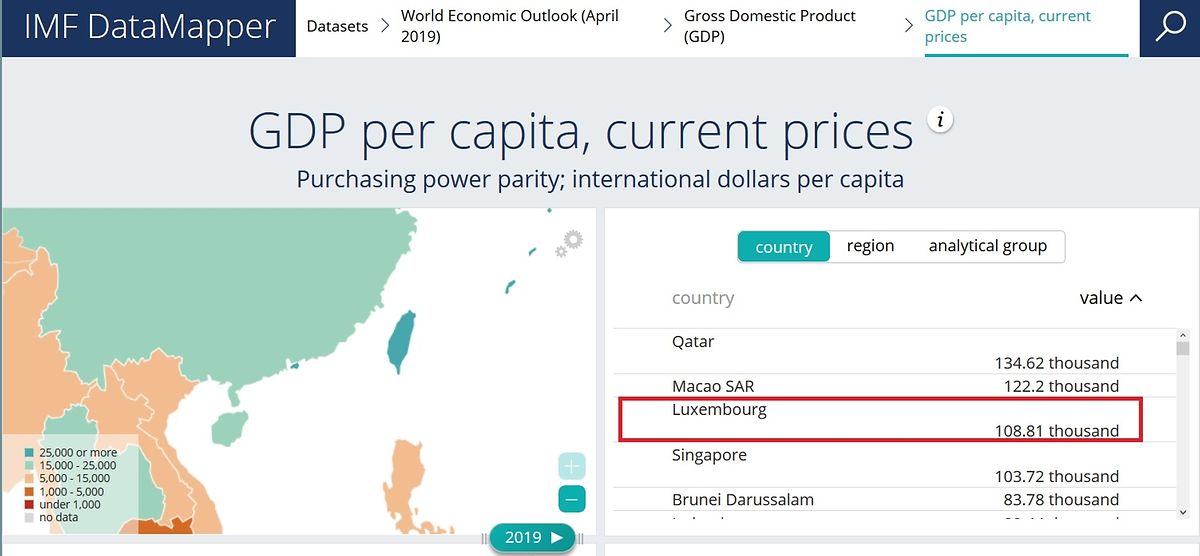Play the 2019 timeline animation
The height and width of the screenshot is (556, 1200).
click(x=558, y=538)
